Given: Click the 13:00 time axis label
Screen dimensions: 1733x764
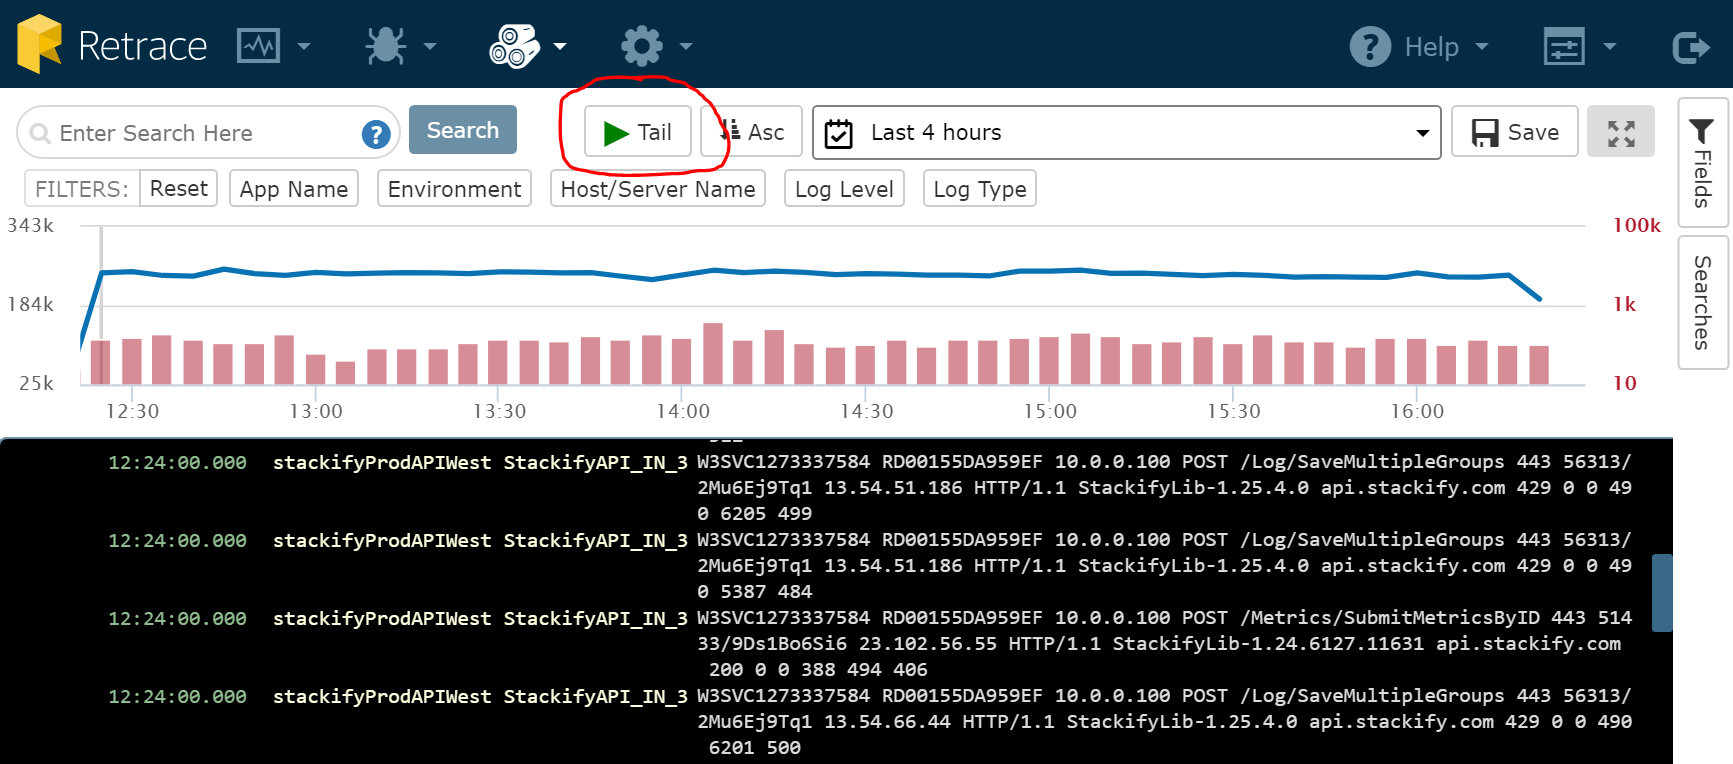Looking at the screenshot, I should click(x=316, y=411).
